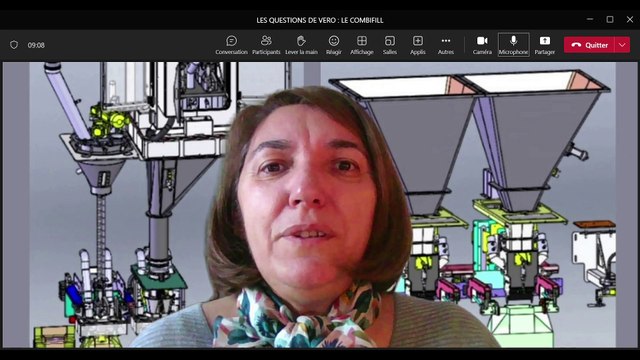This screenshot has height=360, width=640.
Task: Show the Participants list
Action: point(266,45)
